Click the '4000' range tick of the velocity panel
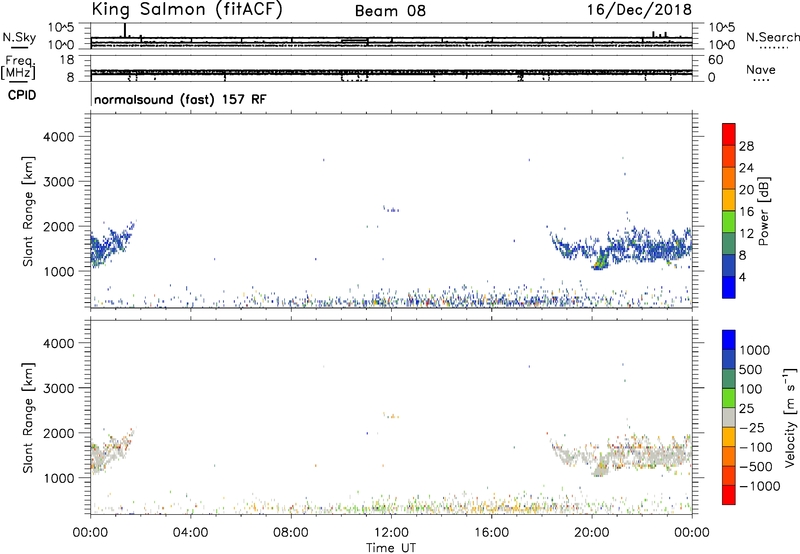This screenshot has width=800, height=554. click(59, 343)
